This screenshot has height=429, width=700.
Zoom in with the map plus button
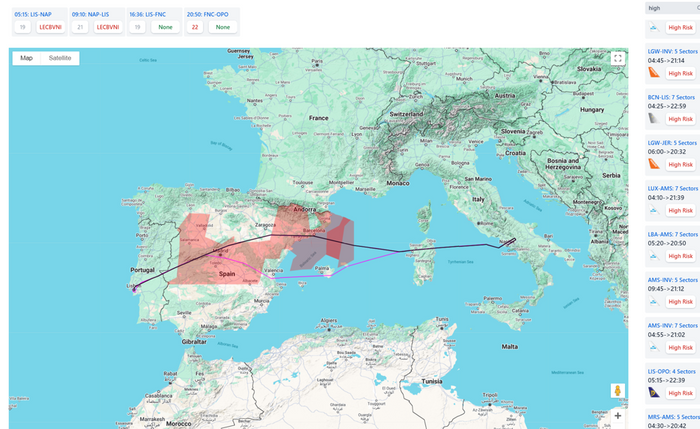[617, 415]
